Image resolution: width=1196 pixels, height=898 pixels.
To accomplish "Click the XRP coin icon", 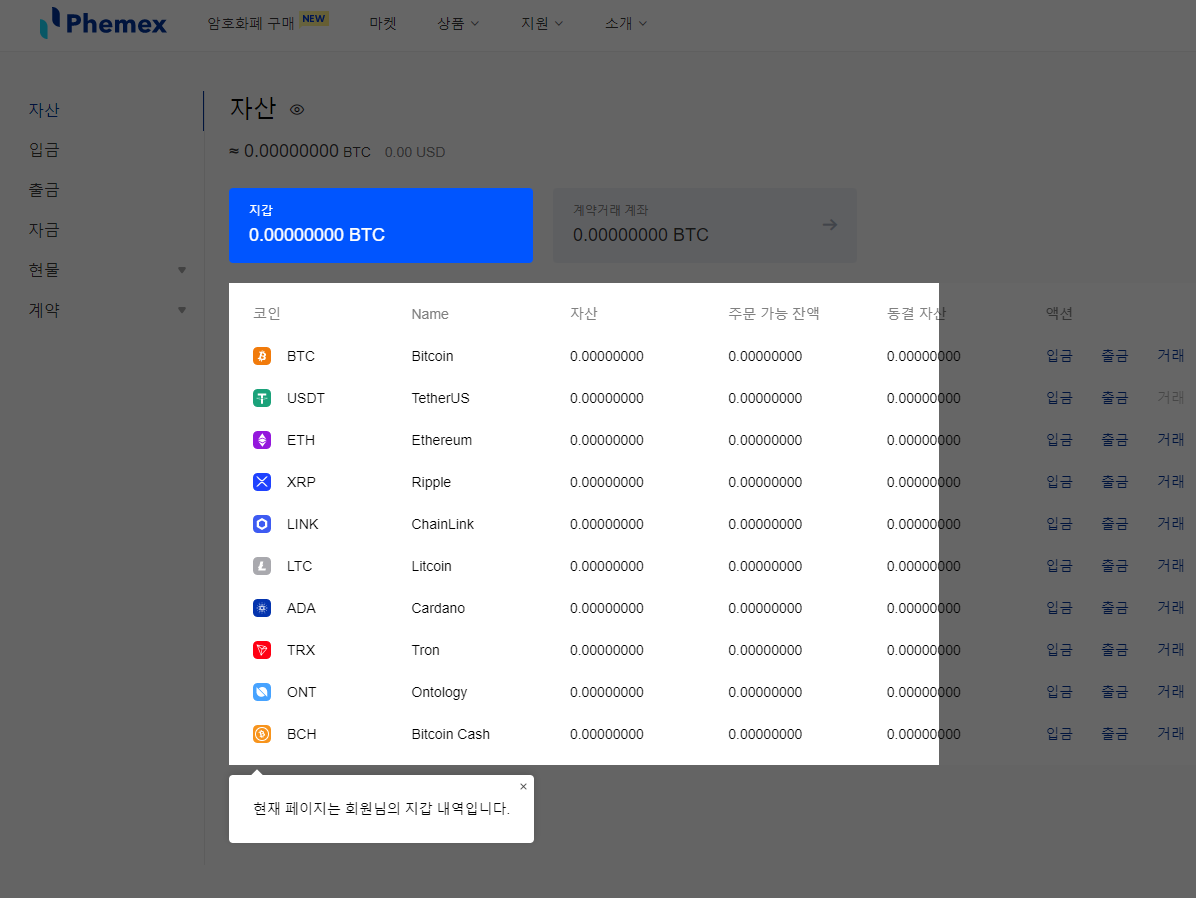I will (262, 482).
